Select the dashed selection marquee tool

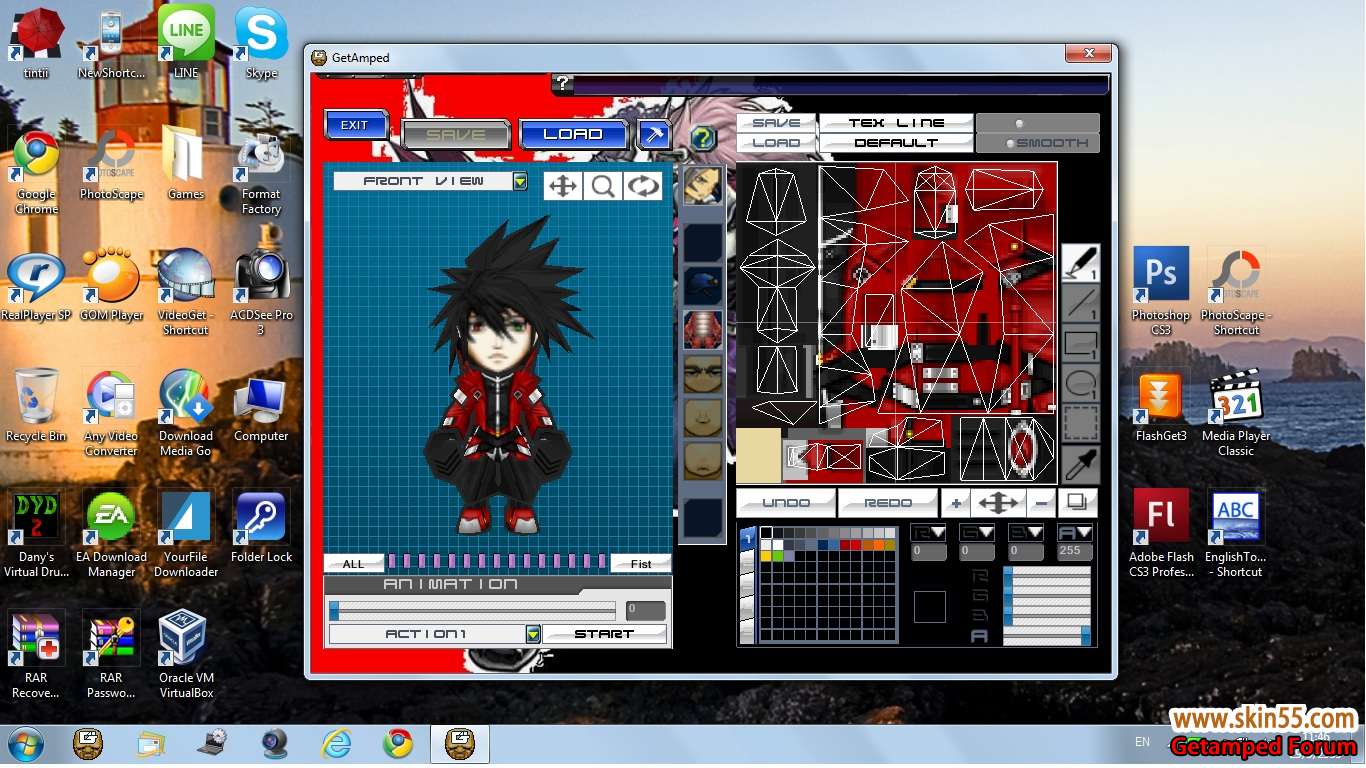point(1080,423)
